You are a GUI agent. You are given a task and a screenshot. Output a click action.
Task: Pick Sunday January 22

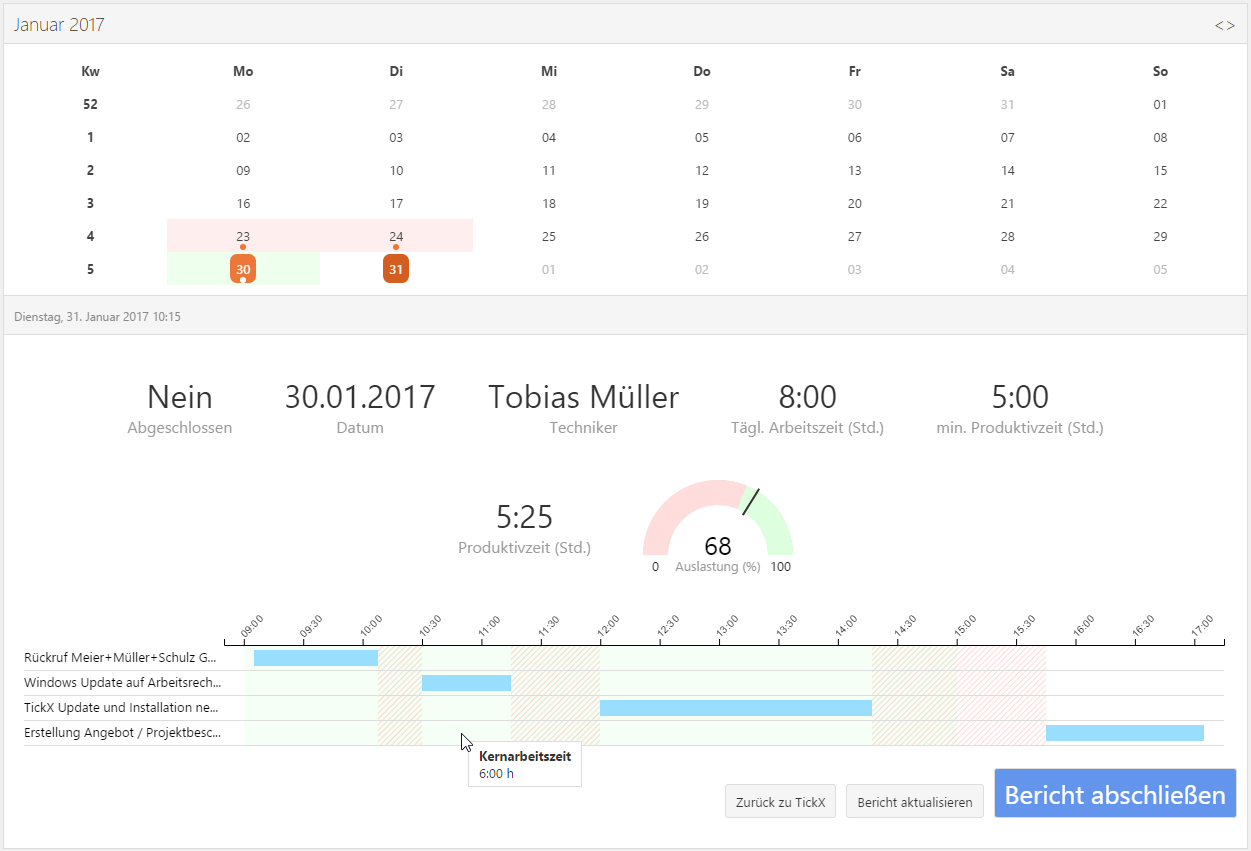pyautogui.click(x=1160, y=204)
